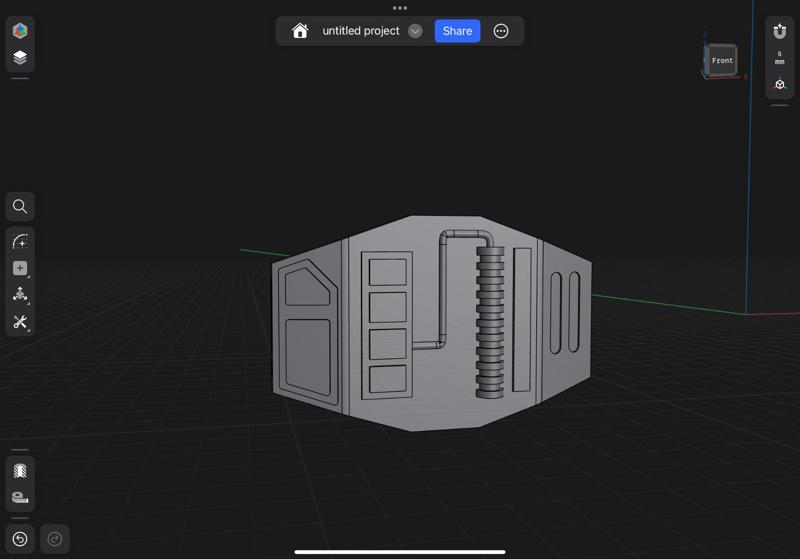Toggle the magnet snapping icon
Image resolution: width=800 pixels, height=559 pixels.
click(780, 31)
